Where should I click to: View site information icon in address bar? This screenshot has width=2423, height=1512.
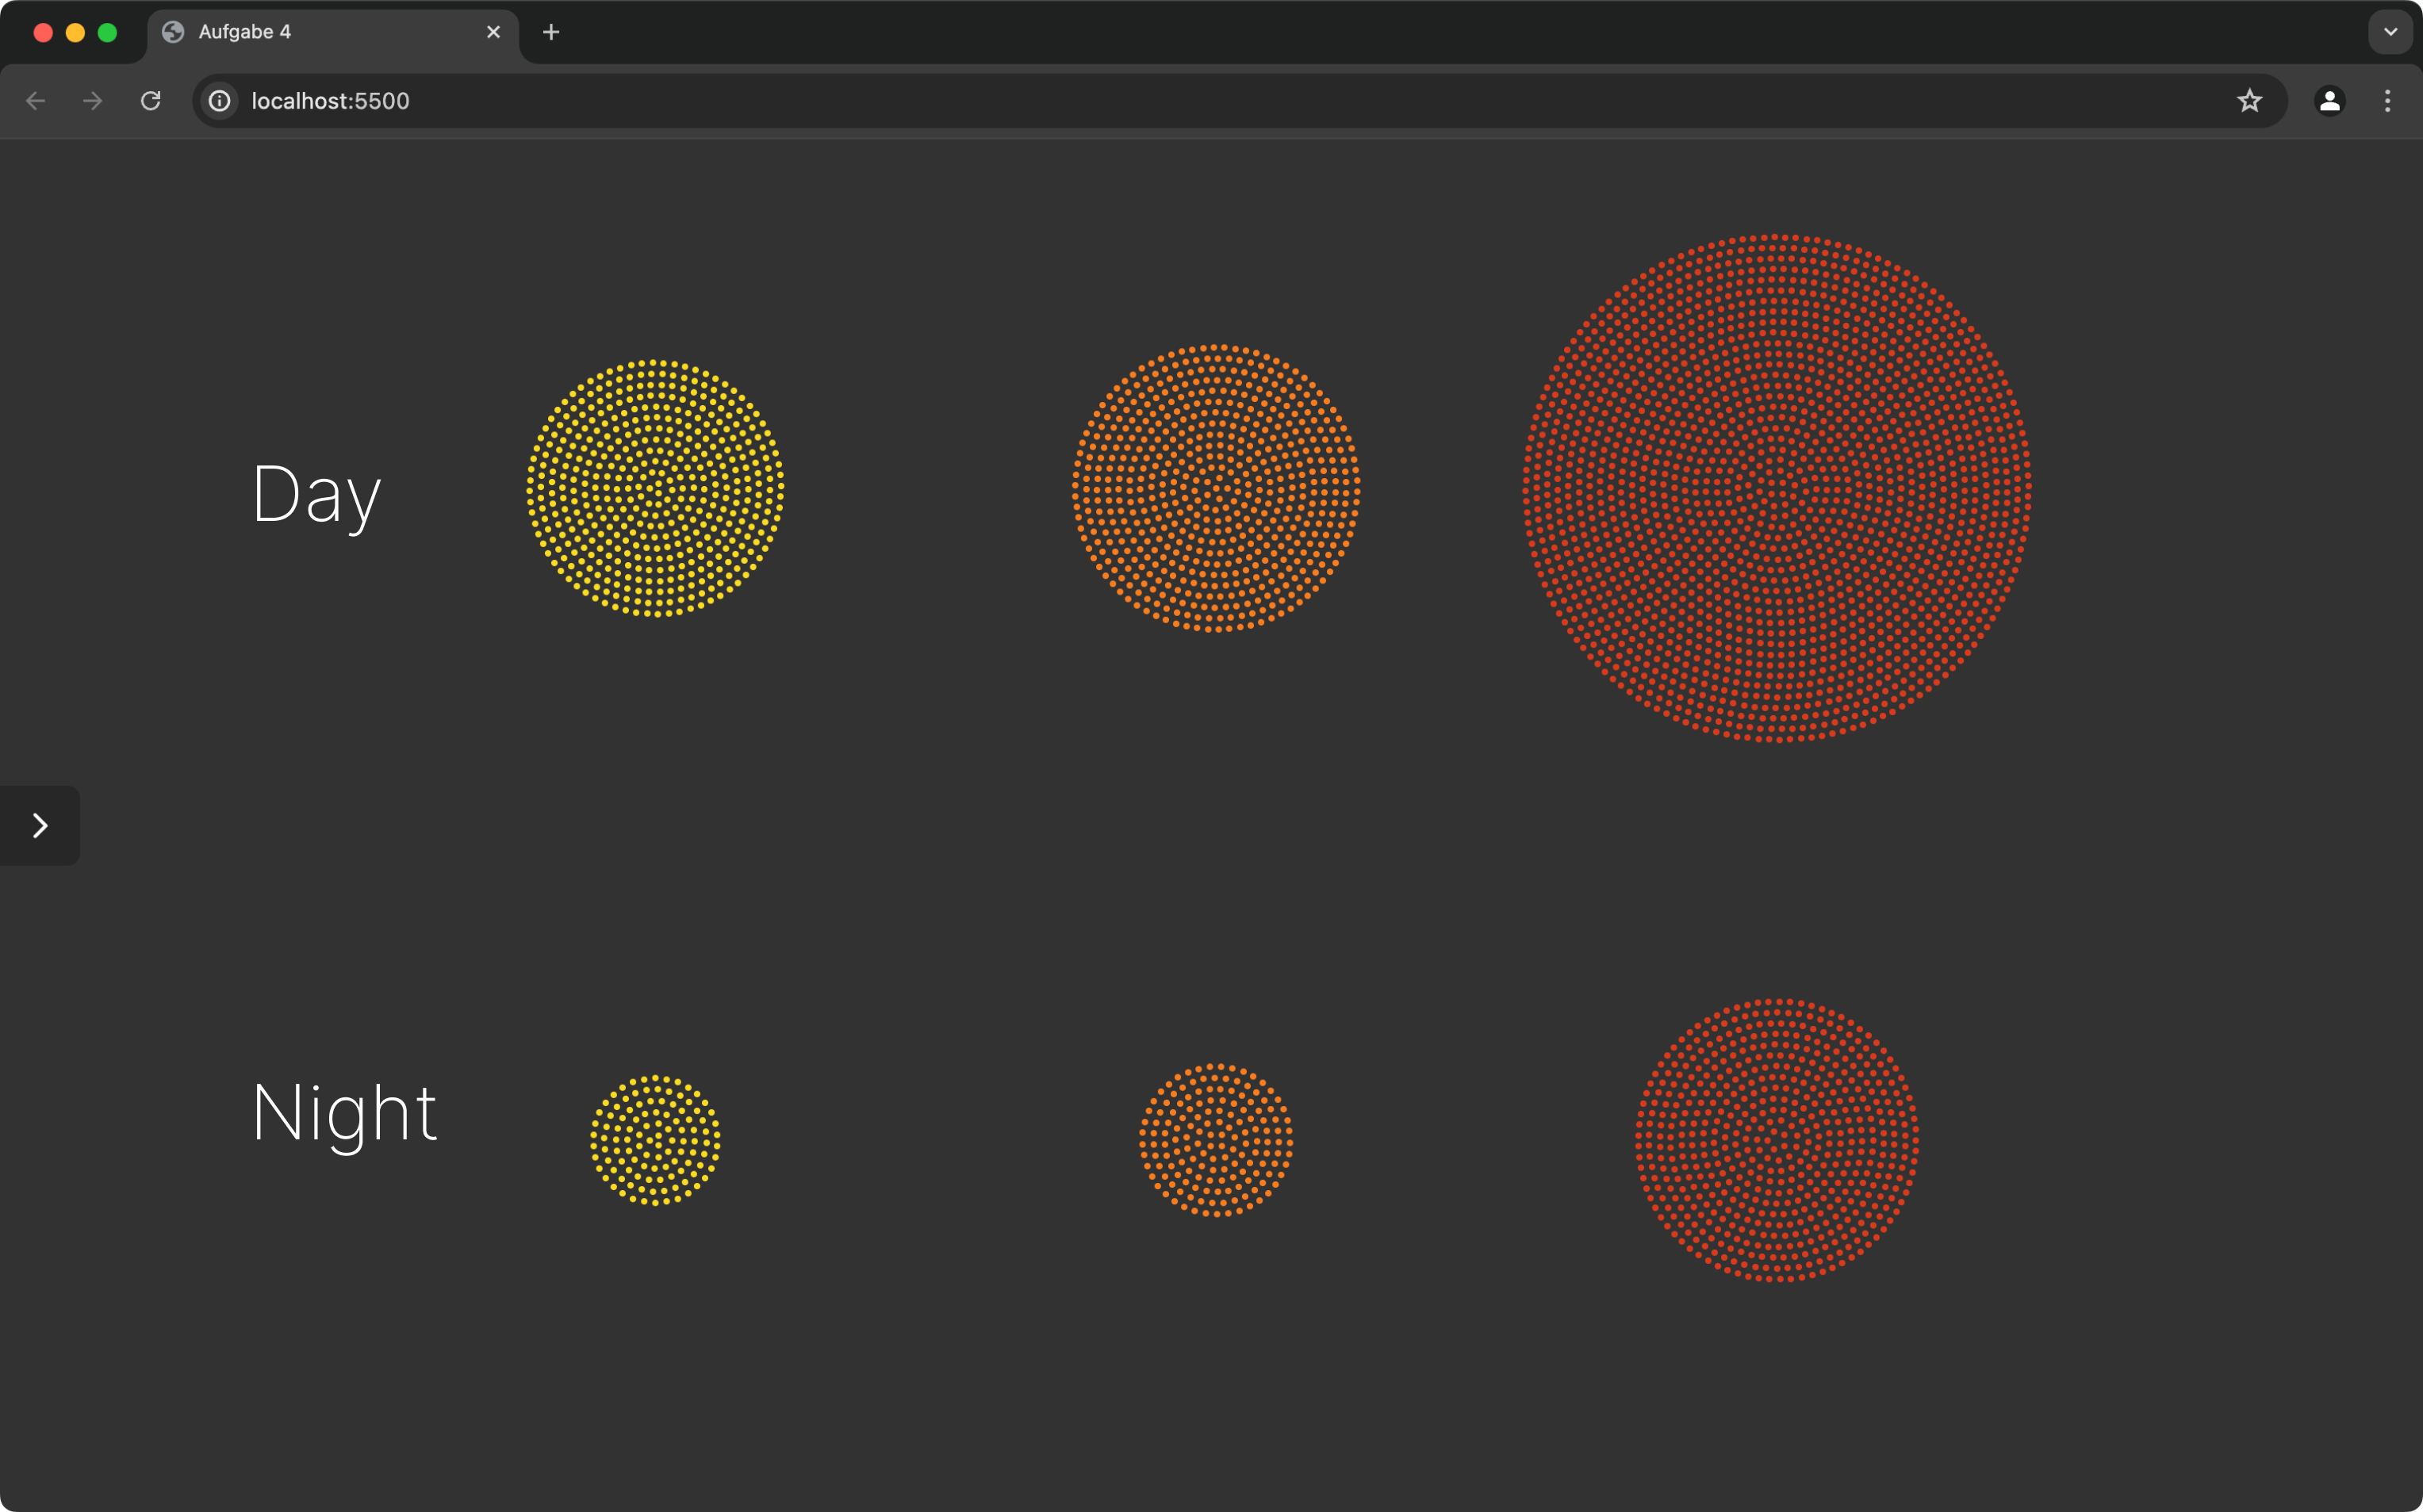pos(220,101)
